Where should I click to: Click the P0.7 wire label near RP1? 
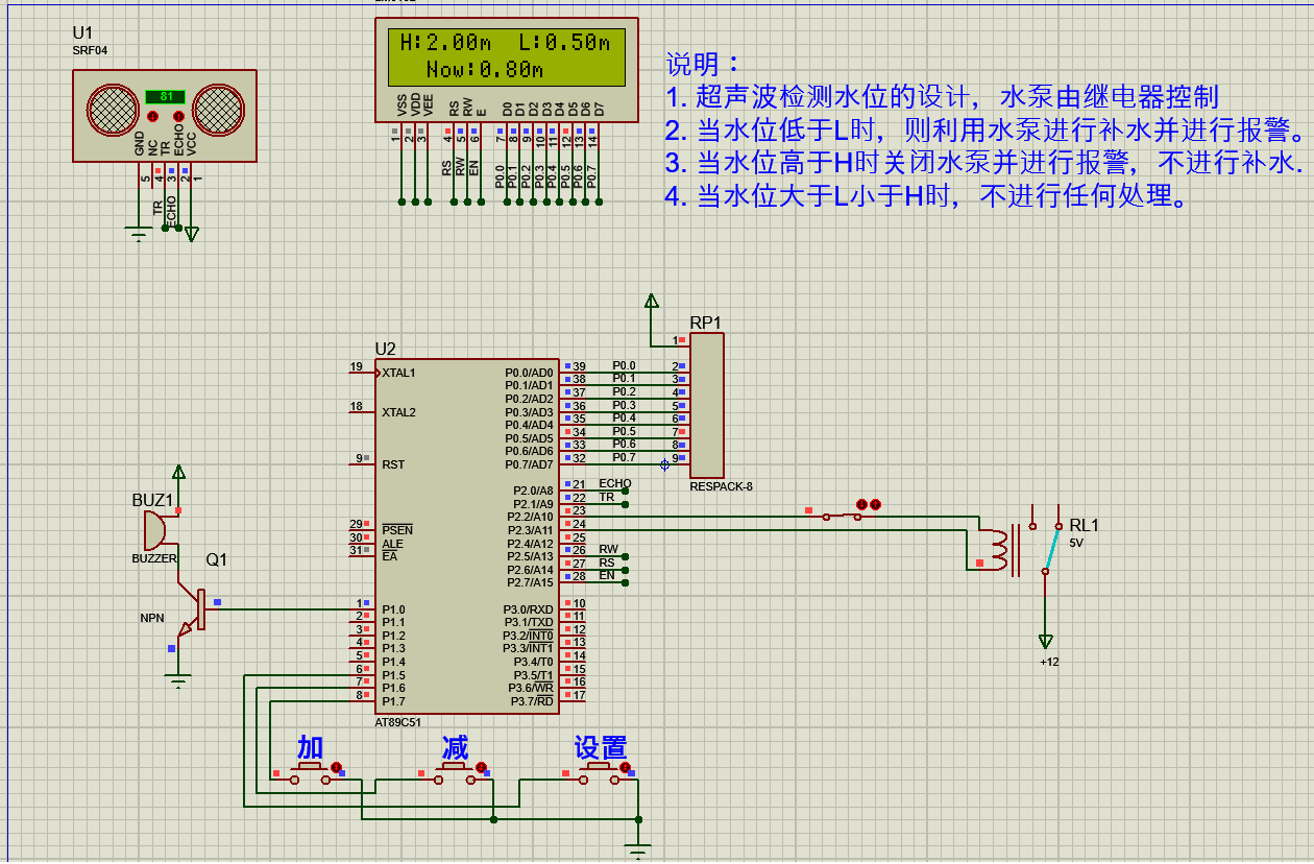pyautogui.click(x=624, y=457)
